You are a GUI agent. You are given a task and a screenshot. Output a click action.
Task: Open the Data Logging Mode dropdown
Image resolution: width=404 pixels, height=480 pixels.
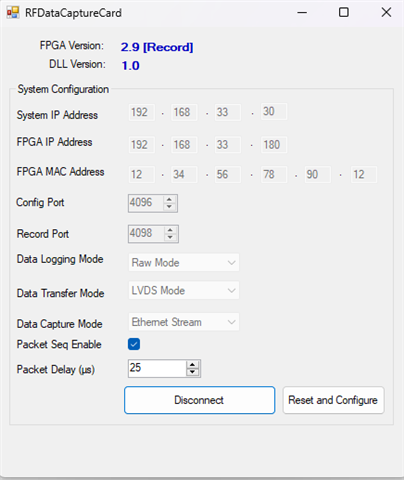pyautogui.click(x=184, y=262)
